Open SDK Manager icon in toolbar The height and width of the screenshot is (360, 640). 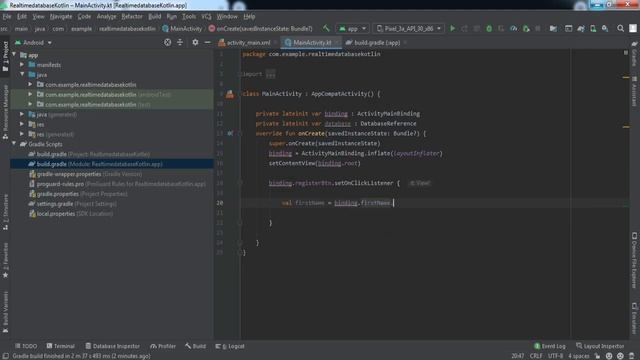click(605, 29)
